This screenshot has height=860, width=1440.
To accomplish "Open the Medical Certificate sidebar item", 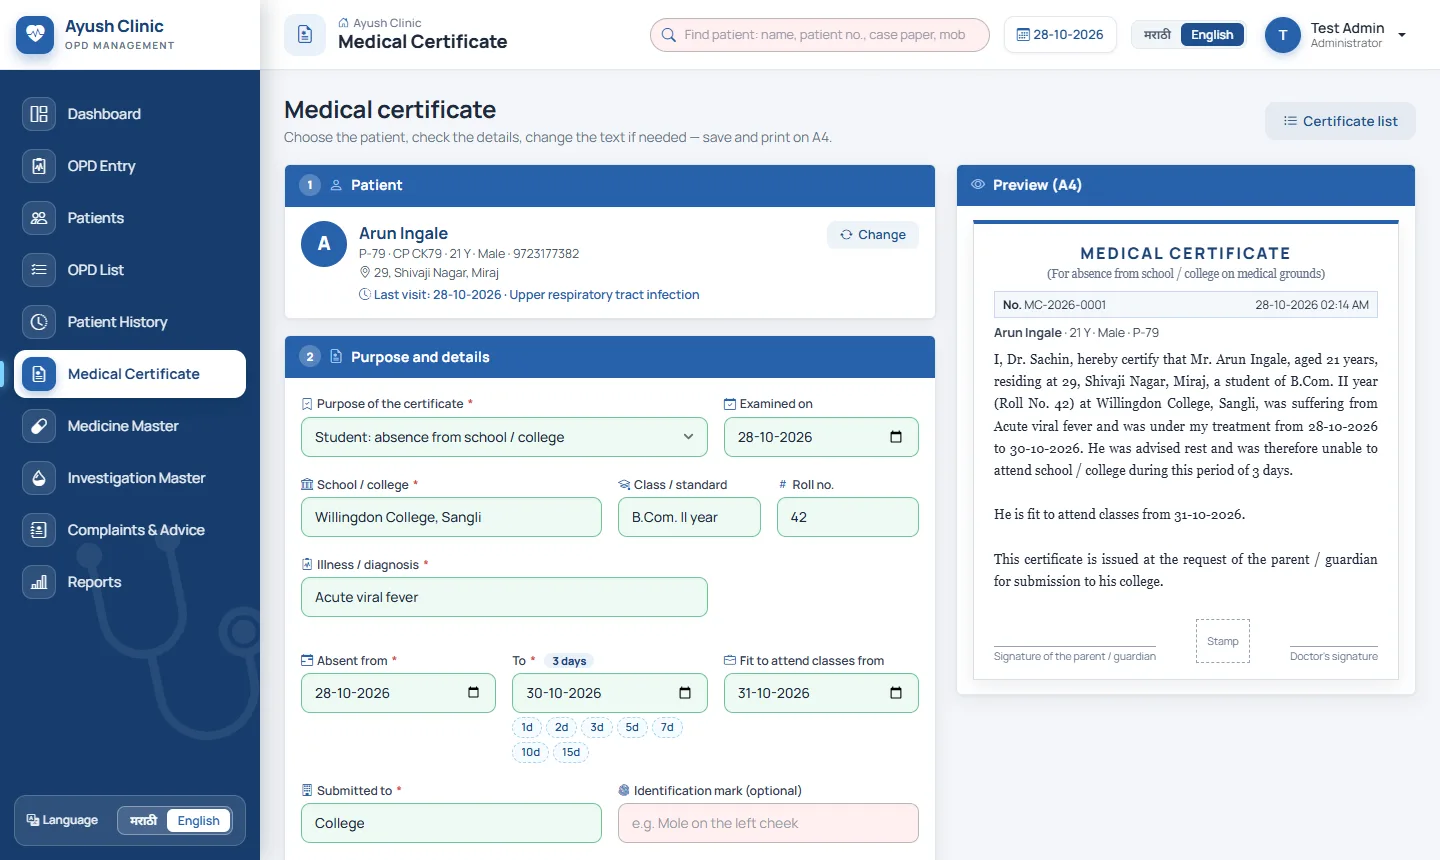I will point(130,374).
